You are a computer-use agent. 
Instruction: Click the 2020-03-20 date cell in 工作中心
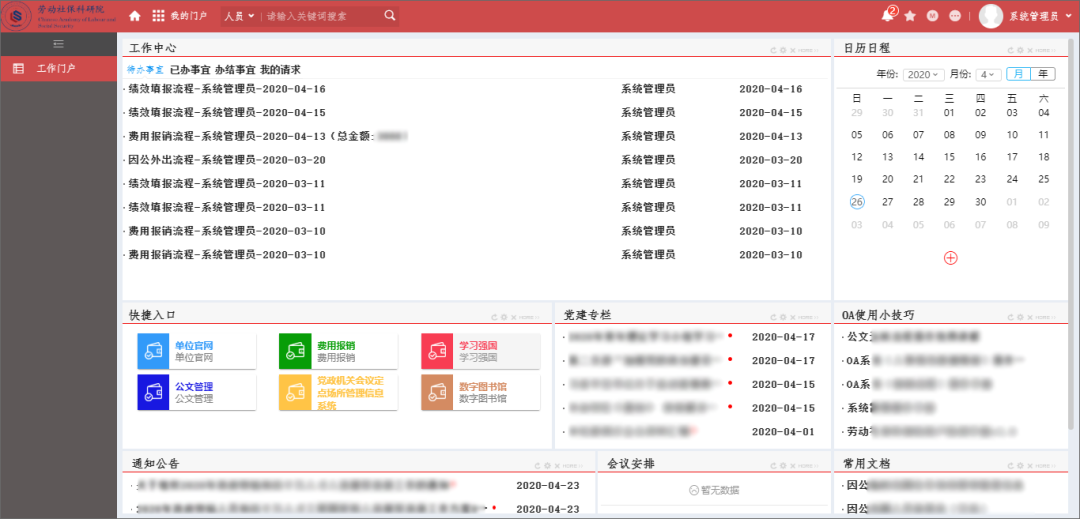pyautogui.click(x=771, y=160)
